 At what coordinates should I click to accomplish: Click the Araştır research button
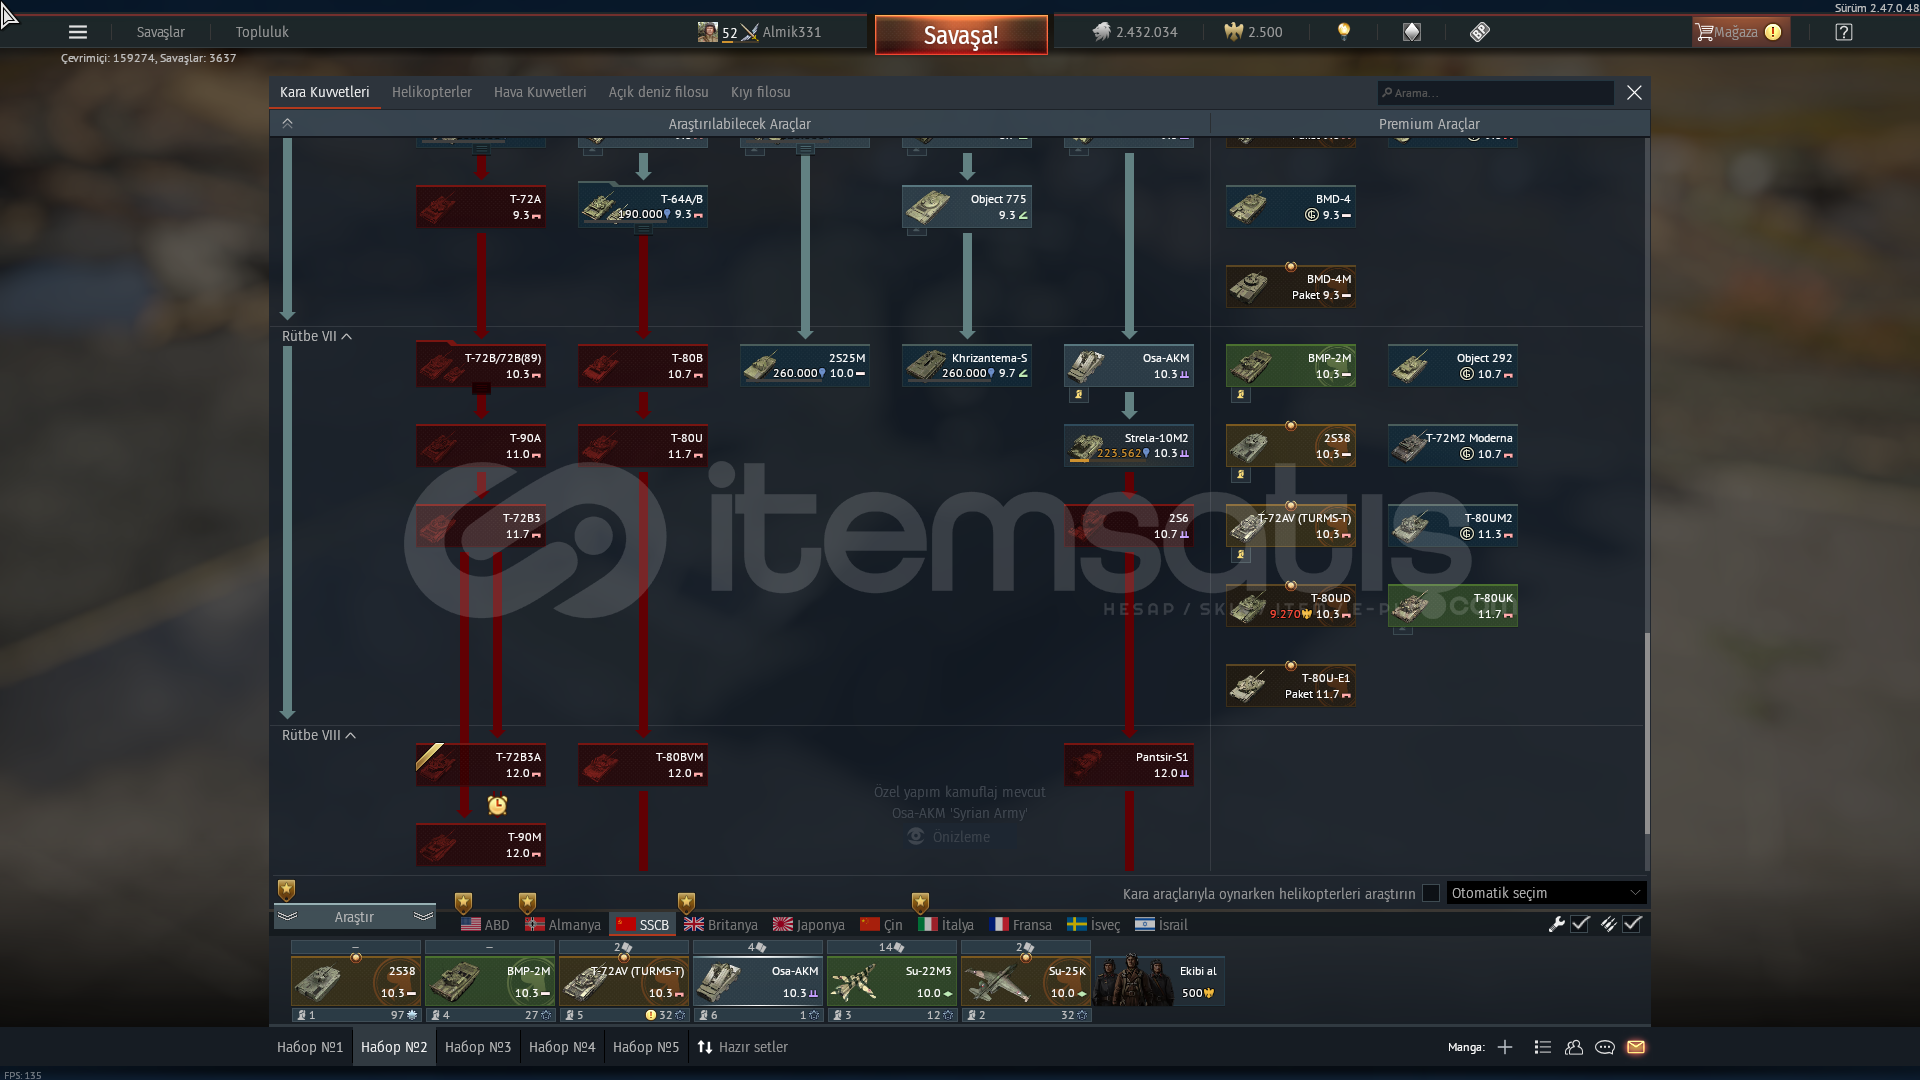(354, 917)
